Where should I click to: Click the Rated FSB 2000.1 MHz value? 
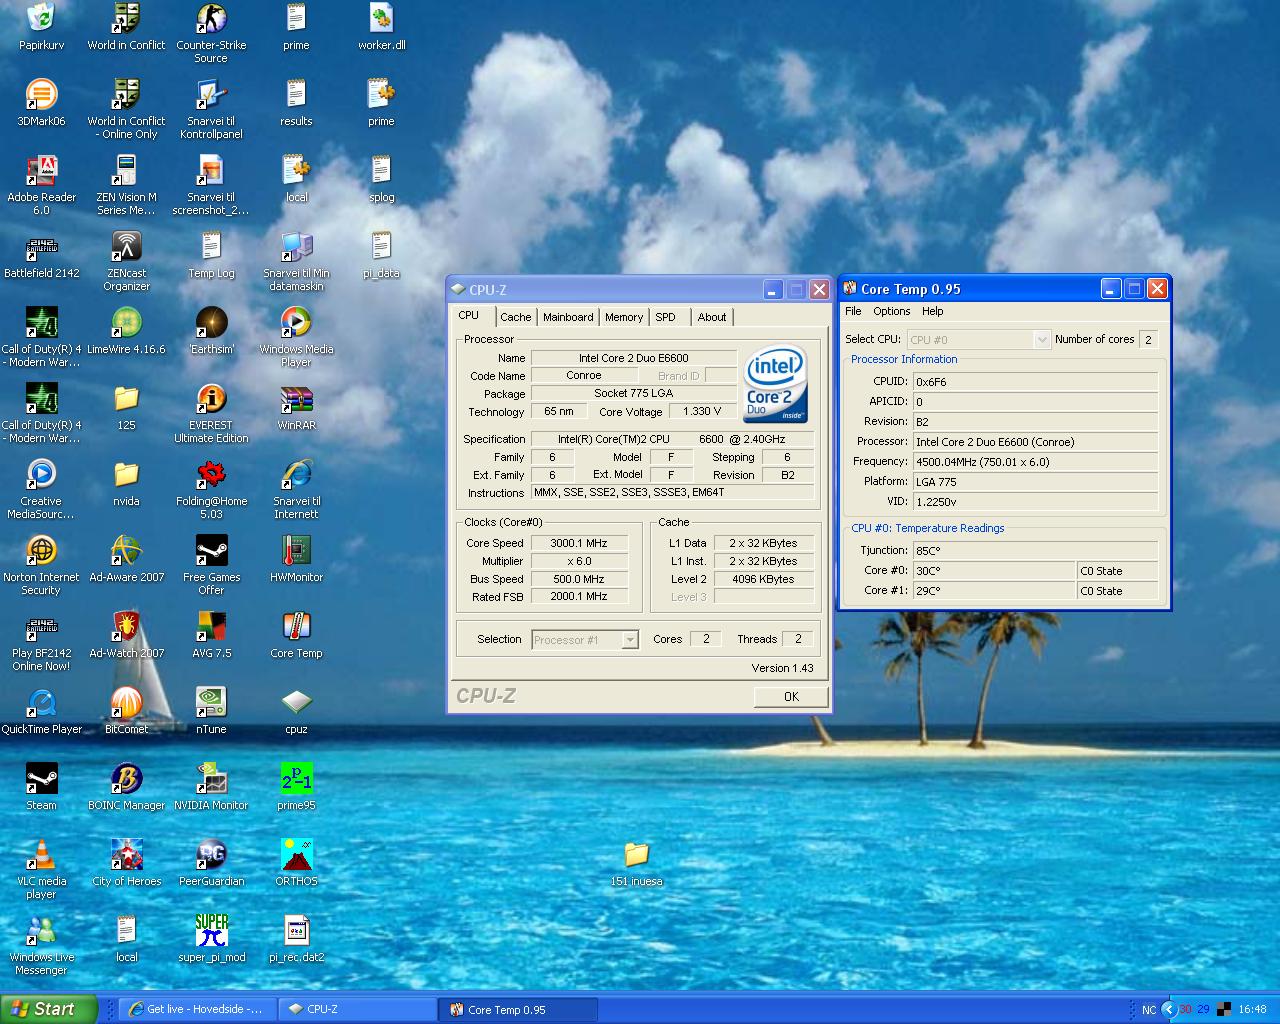coord(579,597)
